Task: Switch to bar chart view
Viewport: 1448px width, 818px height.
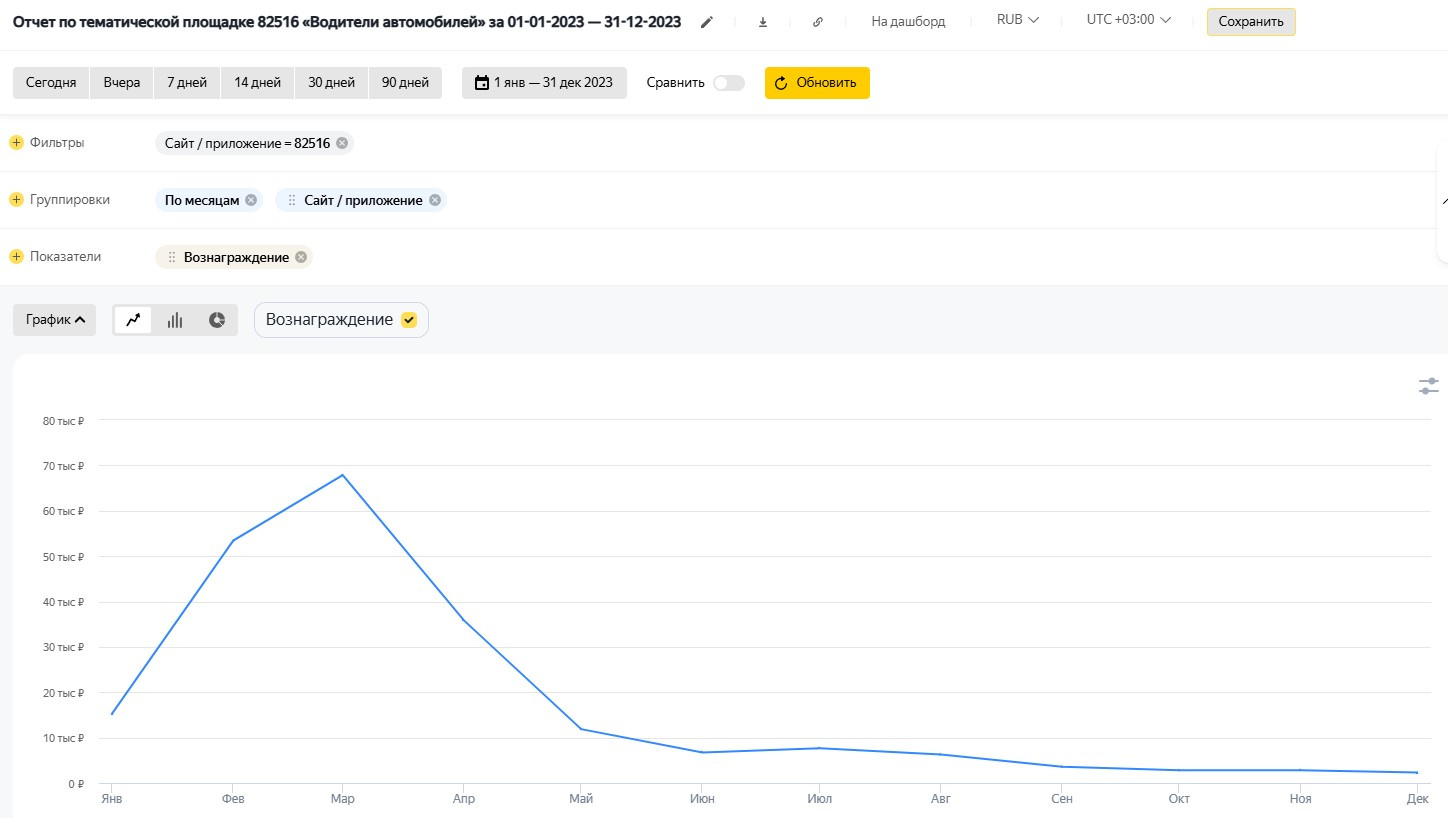Action: coord(175,320)
